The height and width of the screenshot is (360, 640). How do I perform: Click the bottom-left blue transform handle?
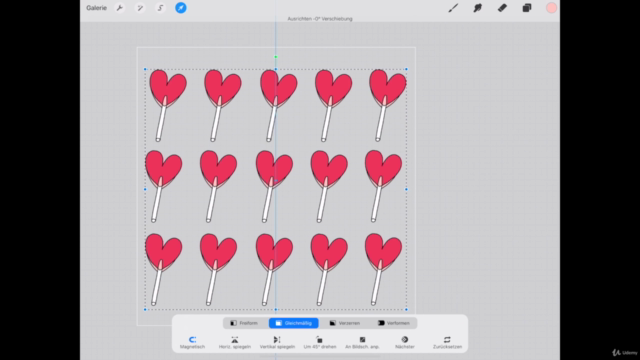145,309
